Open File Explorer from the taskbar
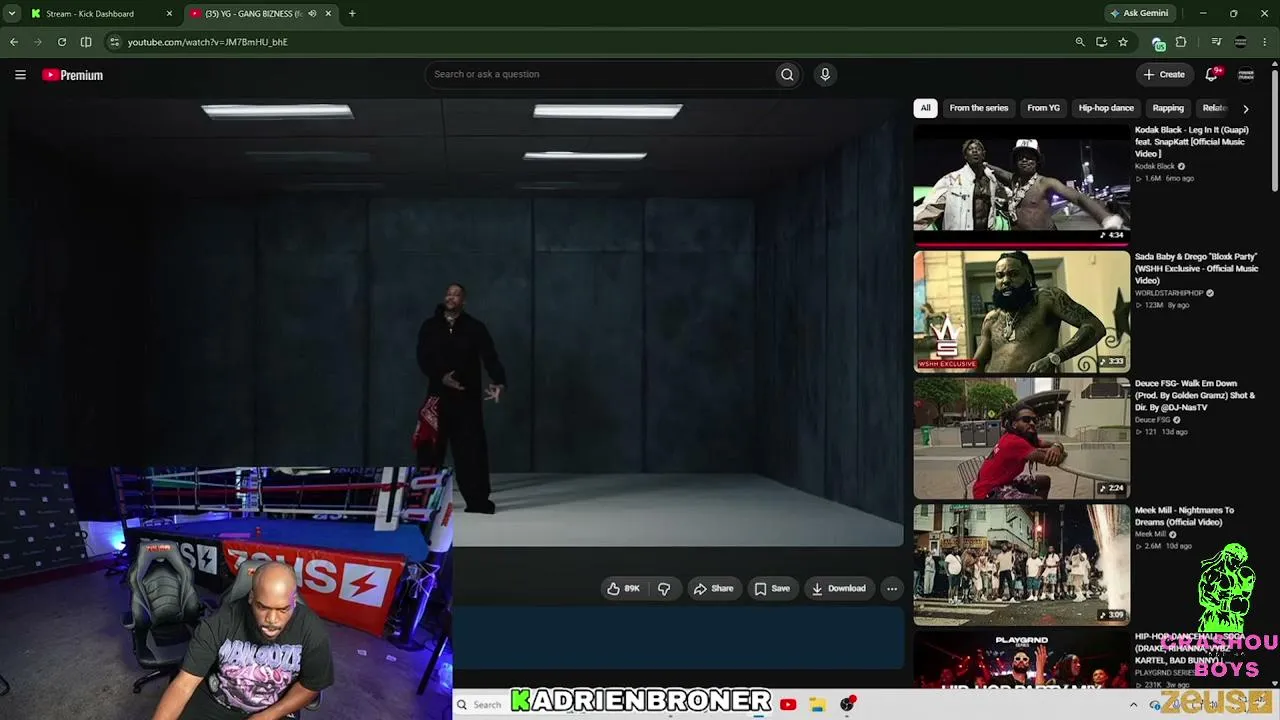1280x720 pixels. click(x=817, y=705)
